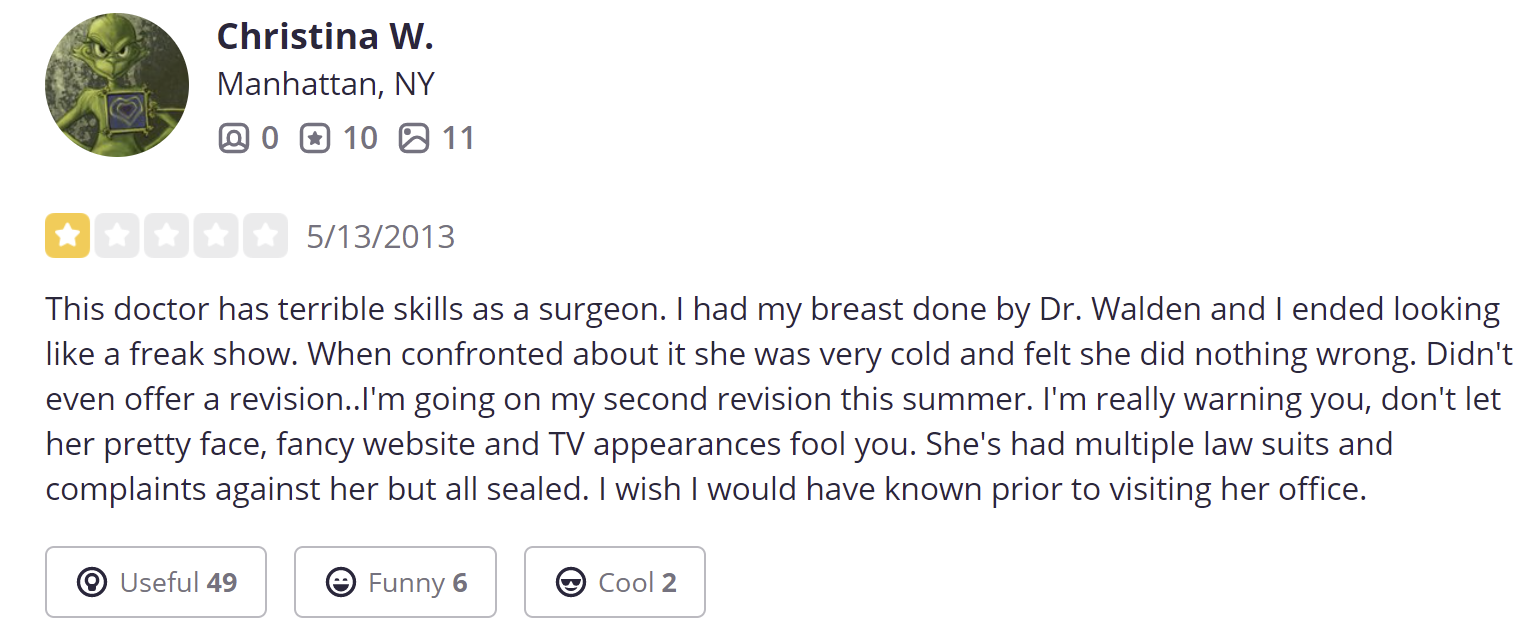Mark the review as Cool
The height and width of the screenshot is (632, 1526).
pos(615,582)
